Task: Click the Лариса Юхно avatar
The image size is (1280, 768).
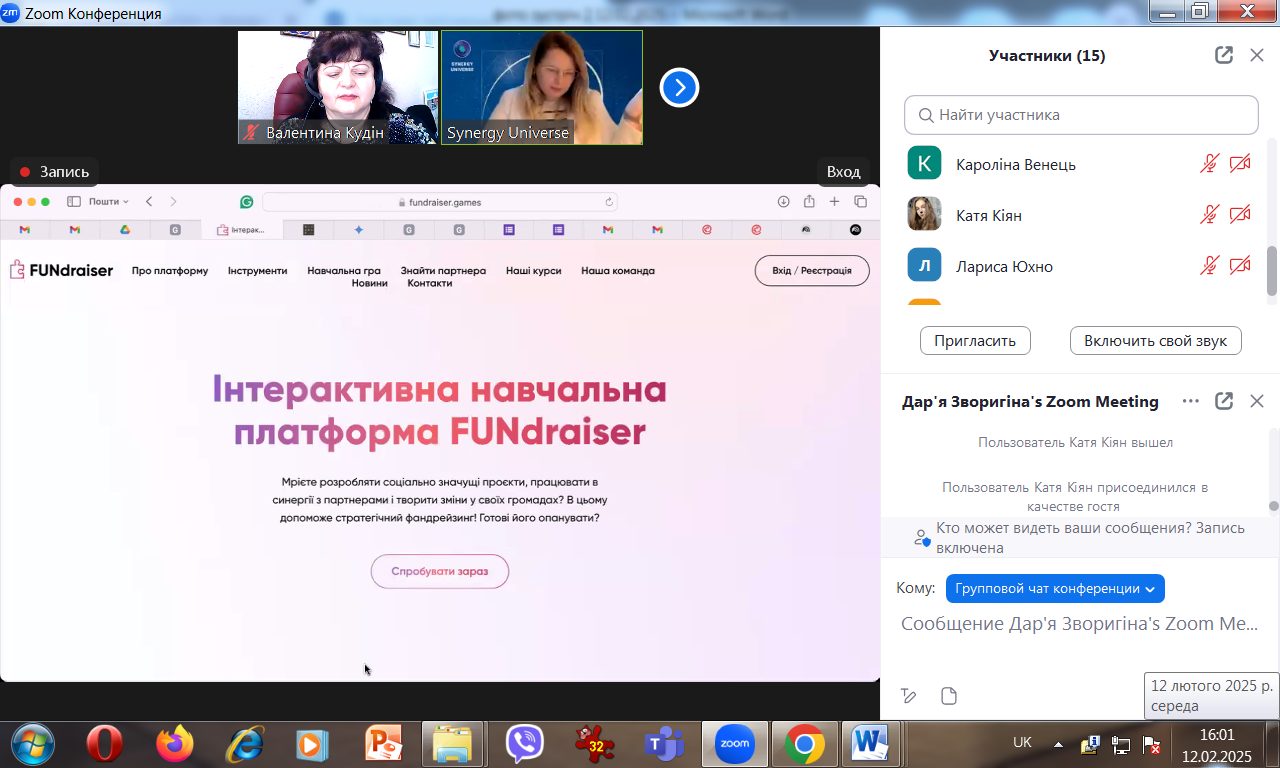Action: [924, 265]
